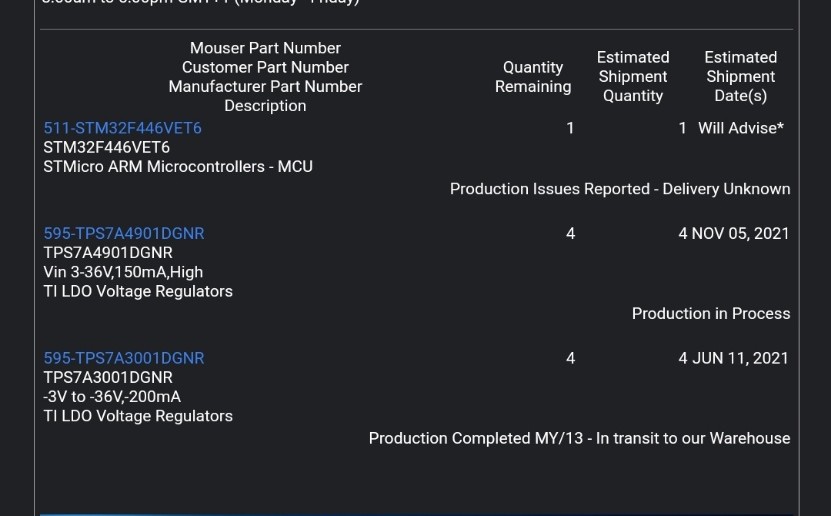Click the Description header label
This screenshot has width=831, height=516.
pos(266,106)
